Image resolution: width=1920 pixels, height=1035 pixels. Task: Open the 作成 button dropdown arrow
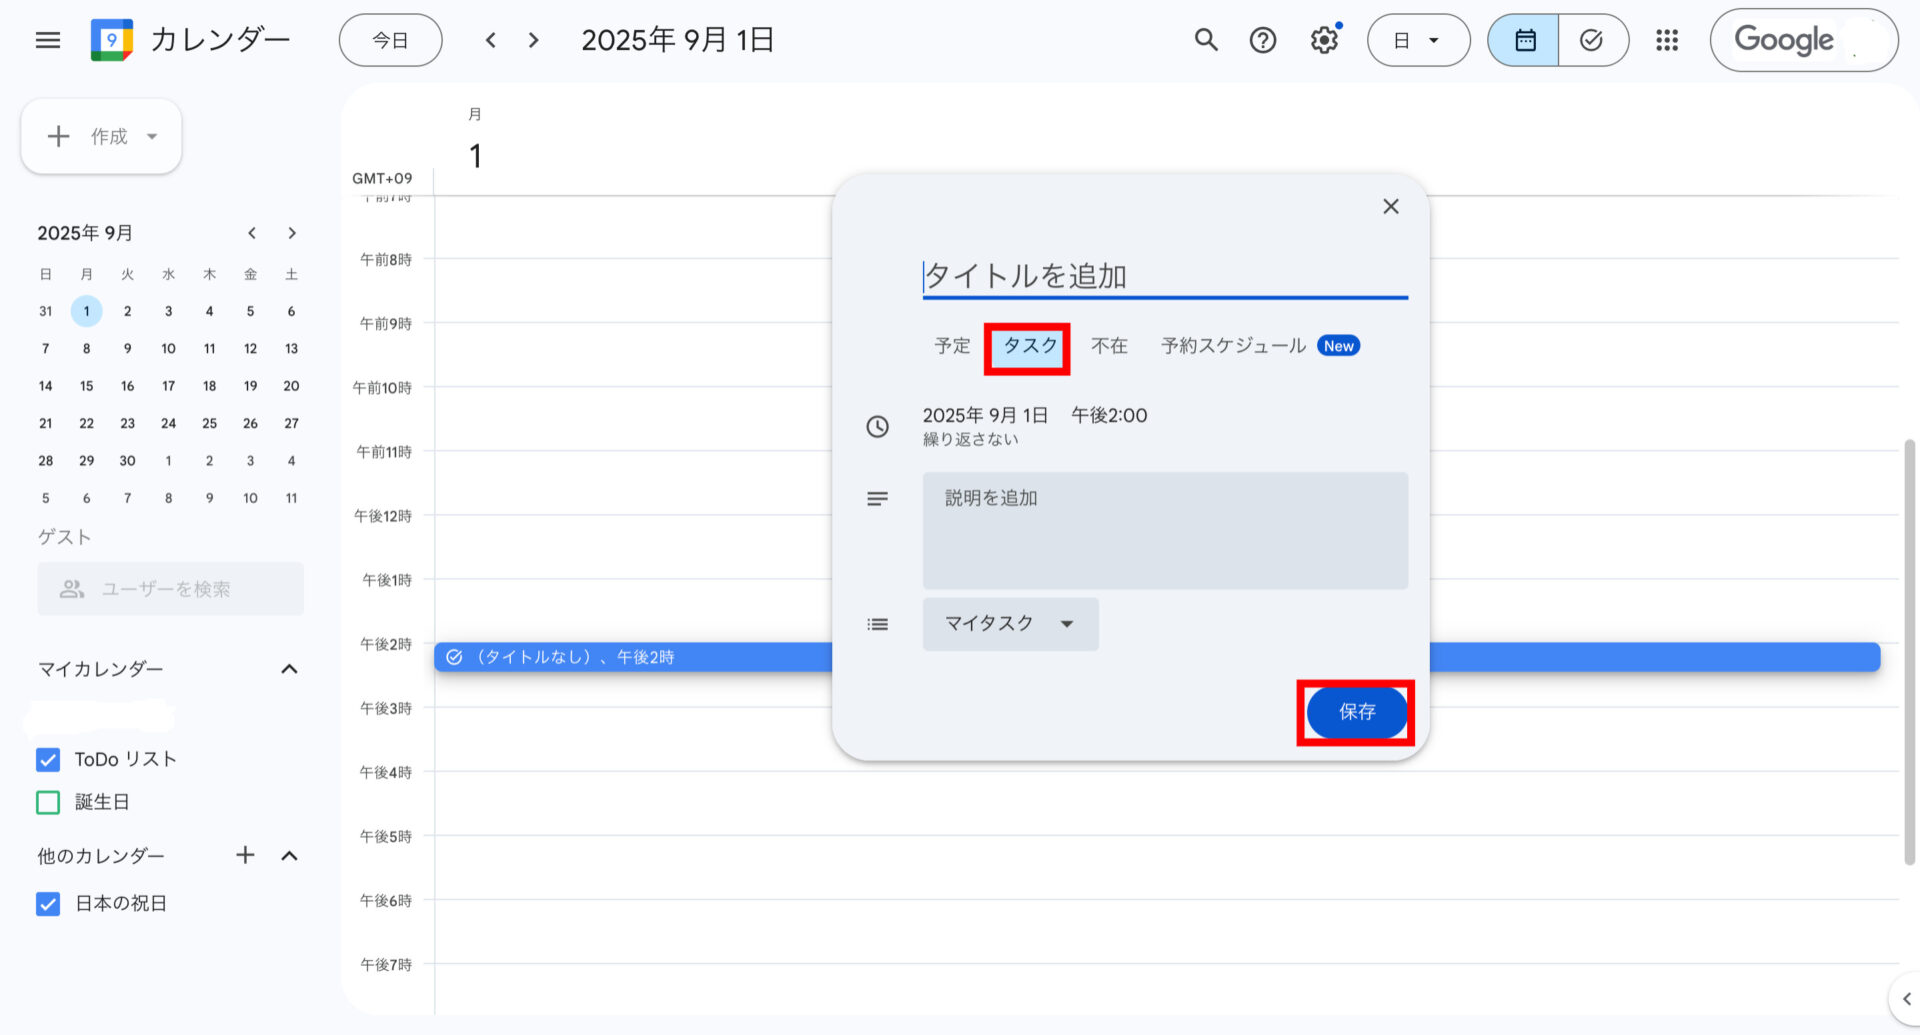click(x=150, y=137)
